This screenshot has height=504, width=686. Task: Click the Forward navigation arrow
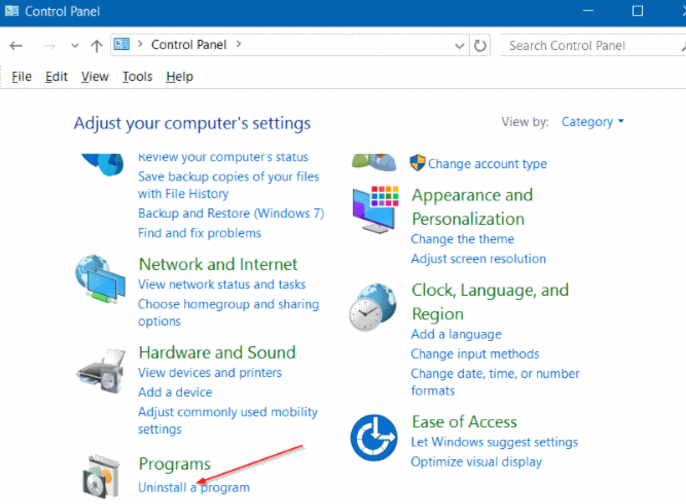pyautogui.click(x=49, y=46)
